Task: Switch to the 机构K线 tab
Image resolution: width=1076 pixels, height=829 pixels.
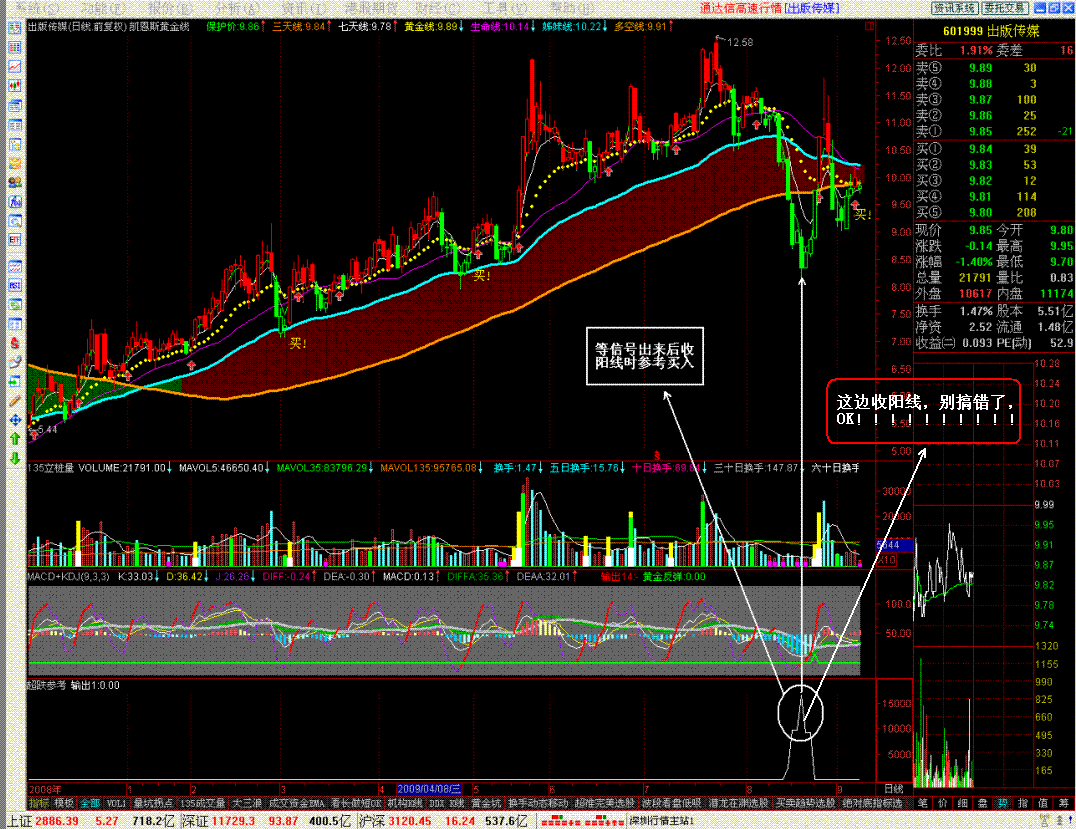Action: coord(406,803)
